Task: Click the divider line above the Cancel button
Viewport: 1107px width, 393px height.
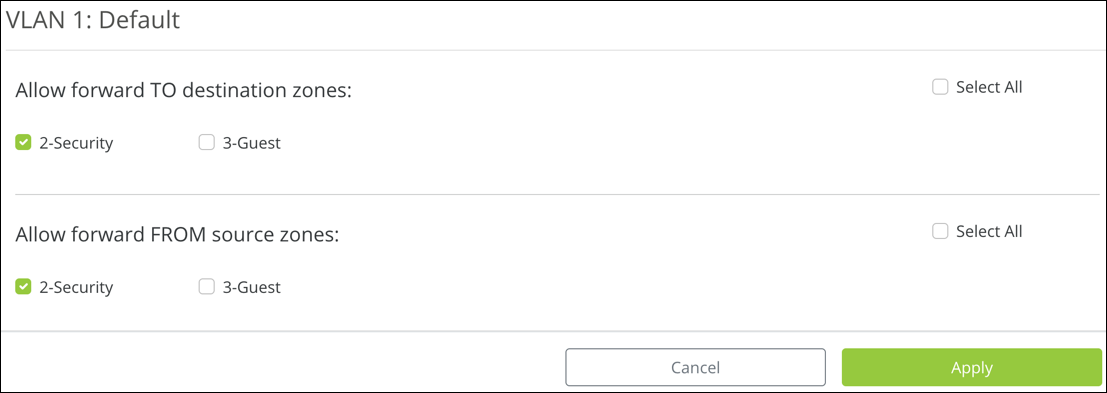Action: 554,330
